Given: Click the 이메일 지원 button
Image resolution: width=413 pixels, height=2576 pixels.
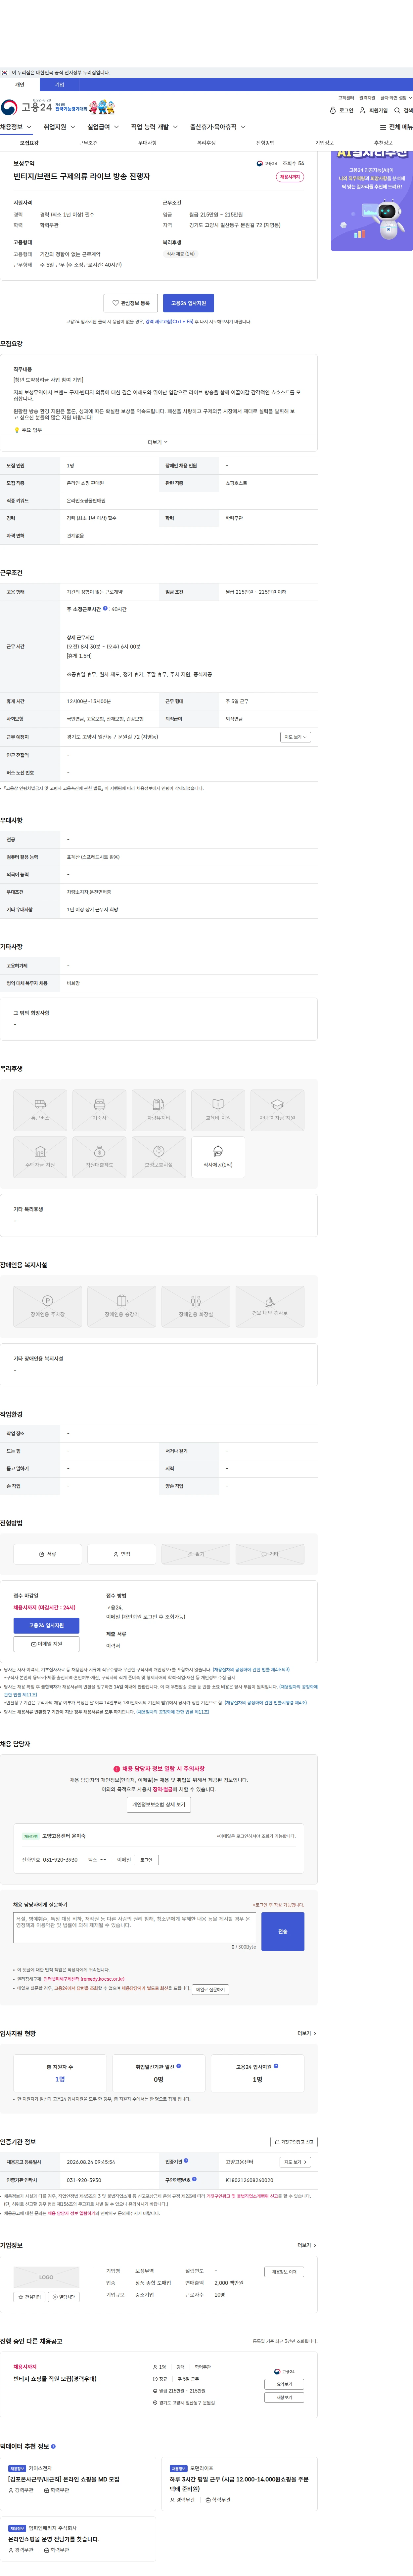Looking at the screenshot, I should click(46, 1644).
